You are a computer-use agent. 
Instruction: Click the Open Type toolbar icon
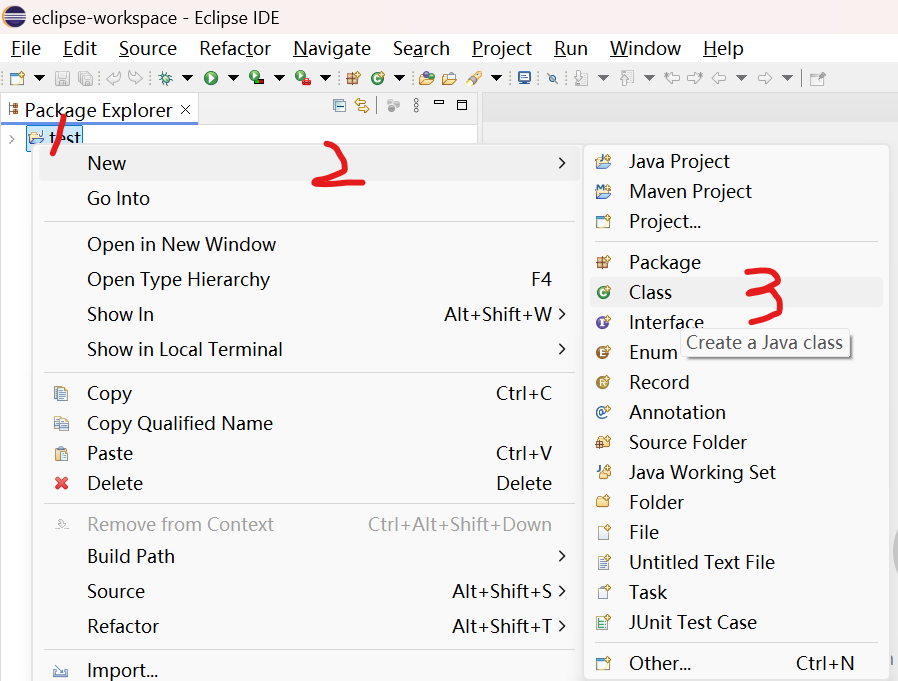point(427,78)
